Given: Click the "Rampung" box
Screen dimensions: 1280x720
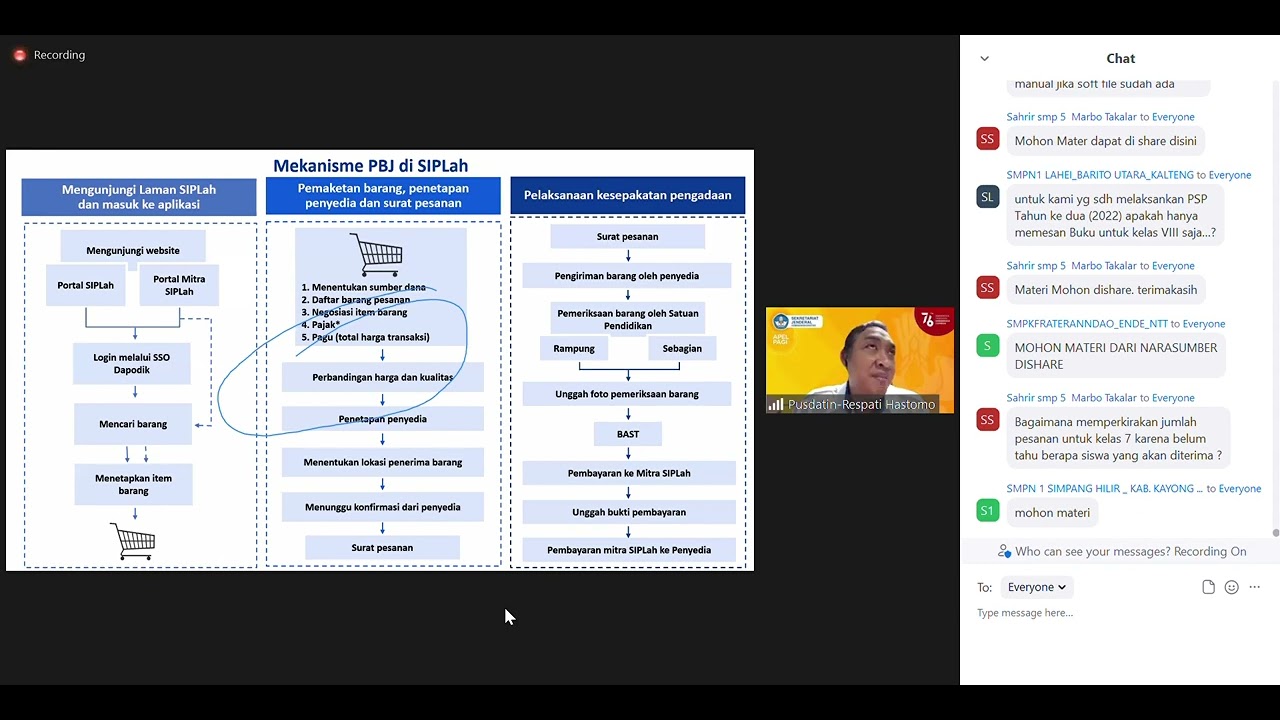Looking at the screenshot, I should click(574, 348).
